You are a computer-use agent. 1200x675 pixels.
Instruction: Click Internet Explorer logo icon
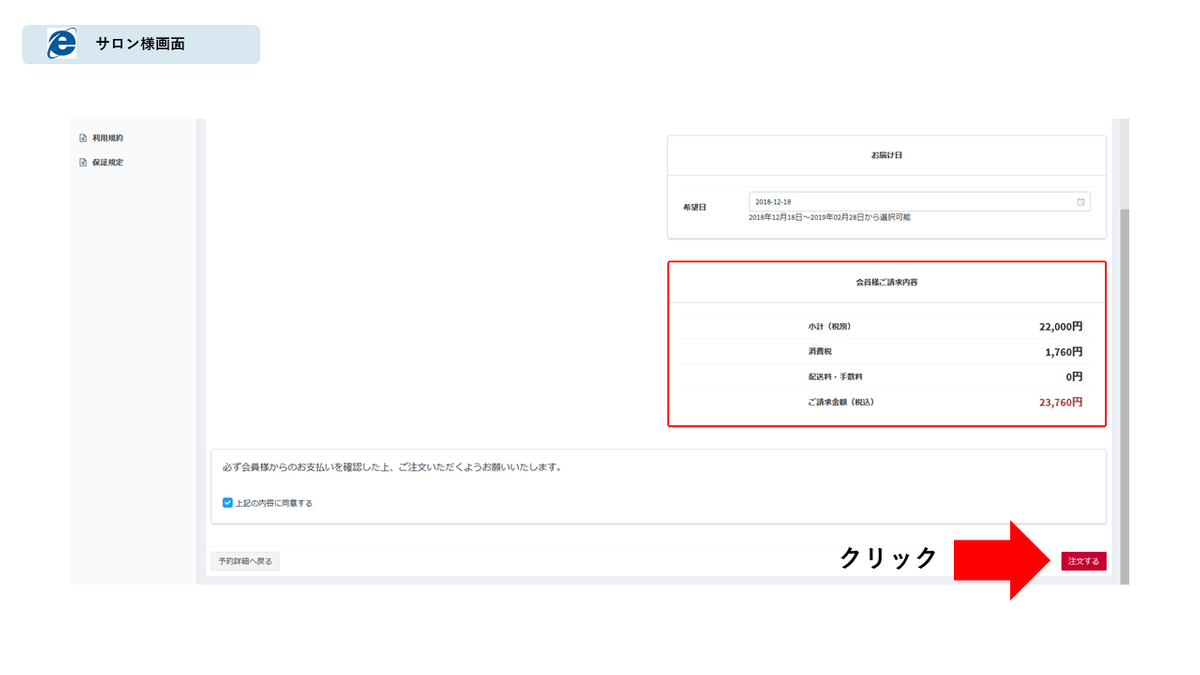pyautogui.click(x=61, y=44)
